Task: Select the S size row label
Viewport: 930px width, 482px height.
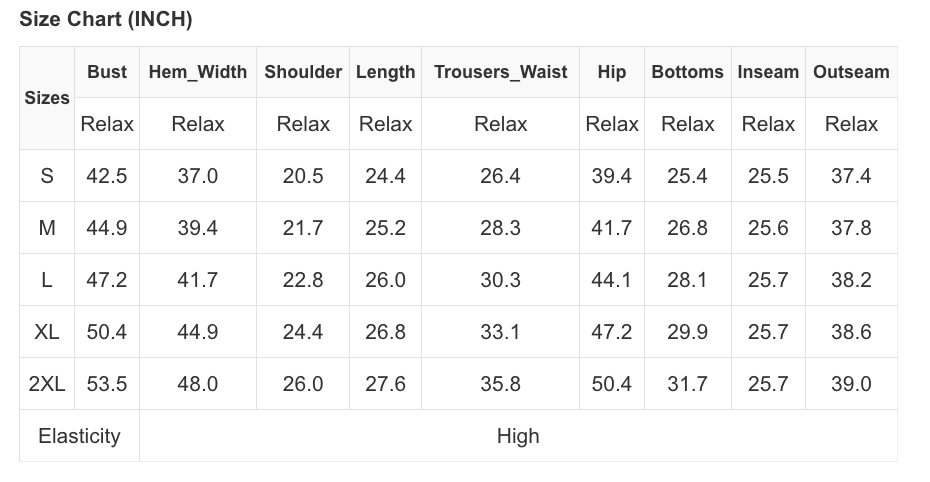Action: pos(47,176)
